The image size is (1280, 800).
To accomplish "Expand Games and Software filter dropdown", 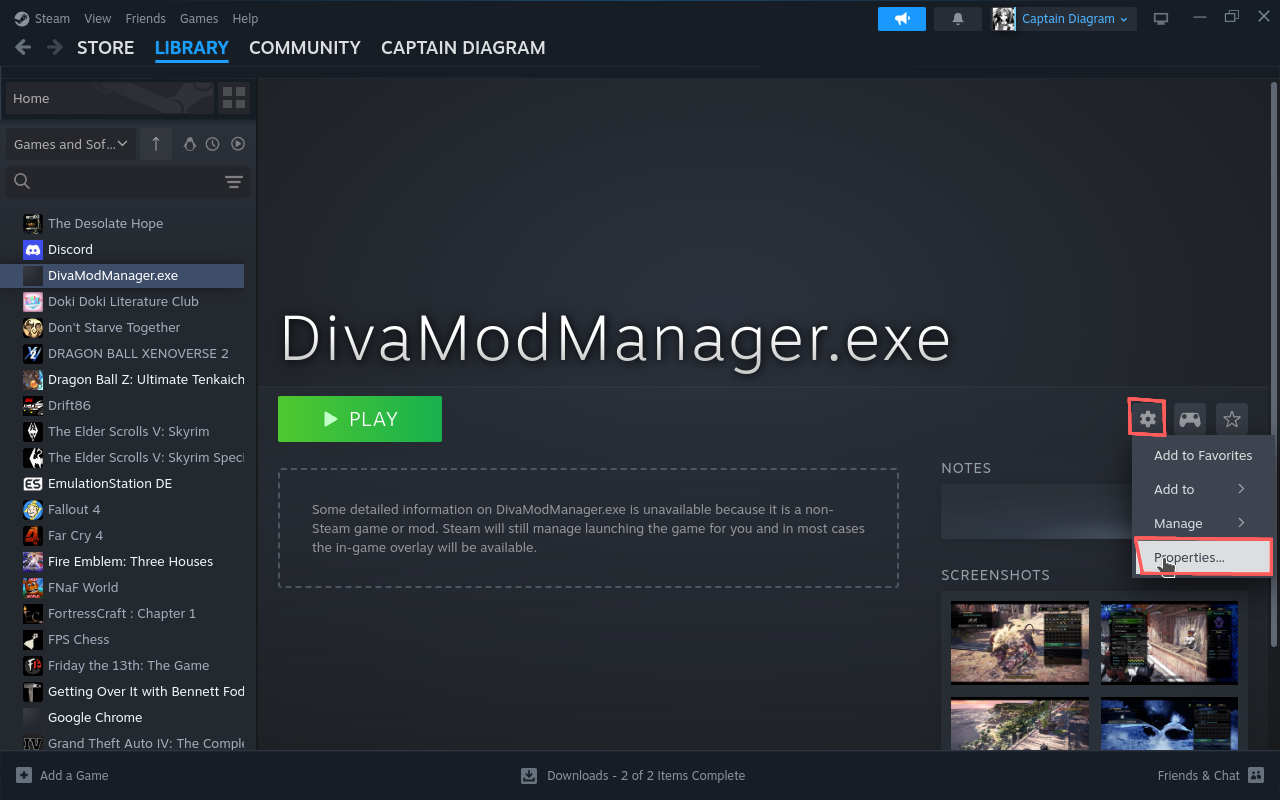I will (x=70, y=144).
